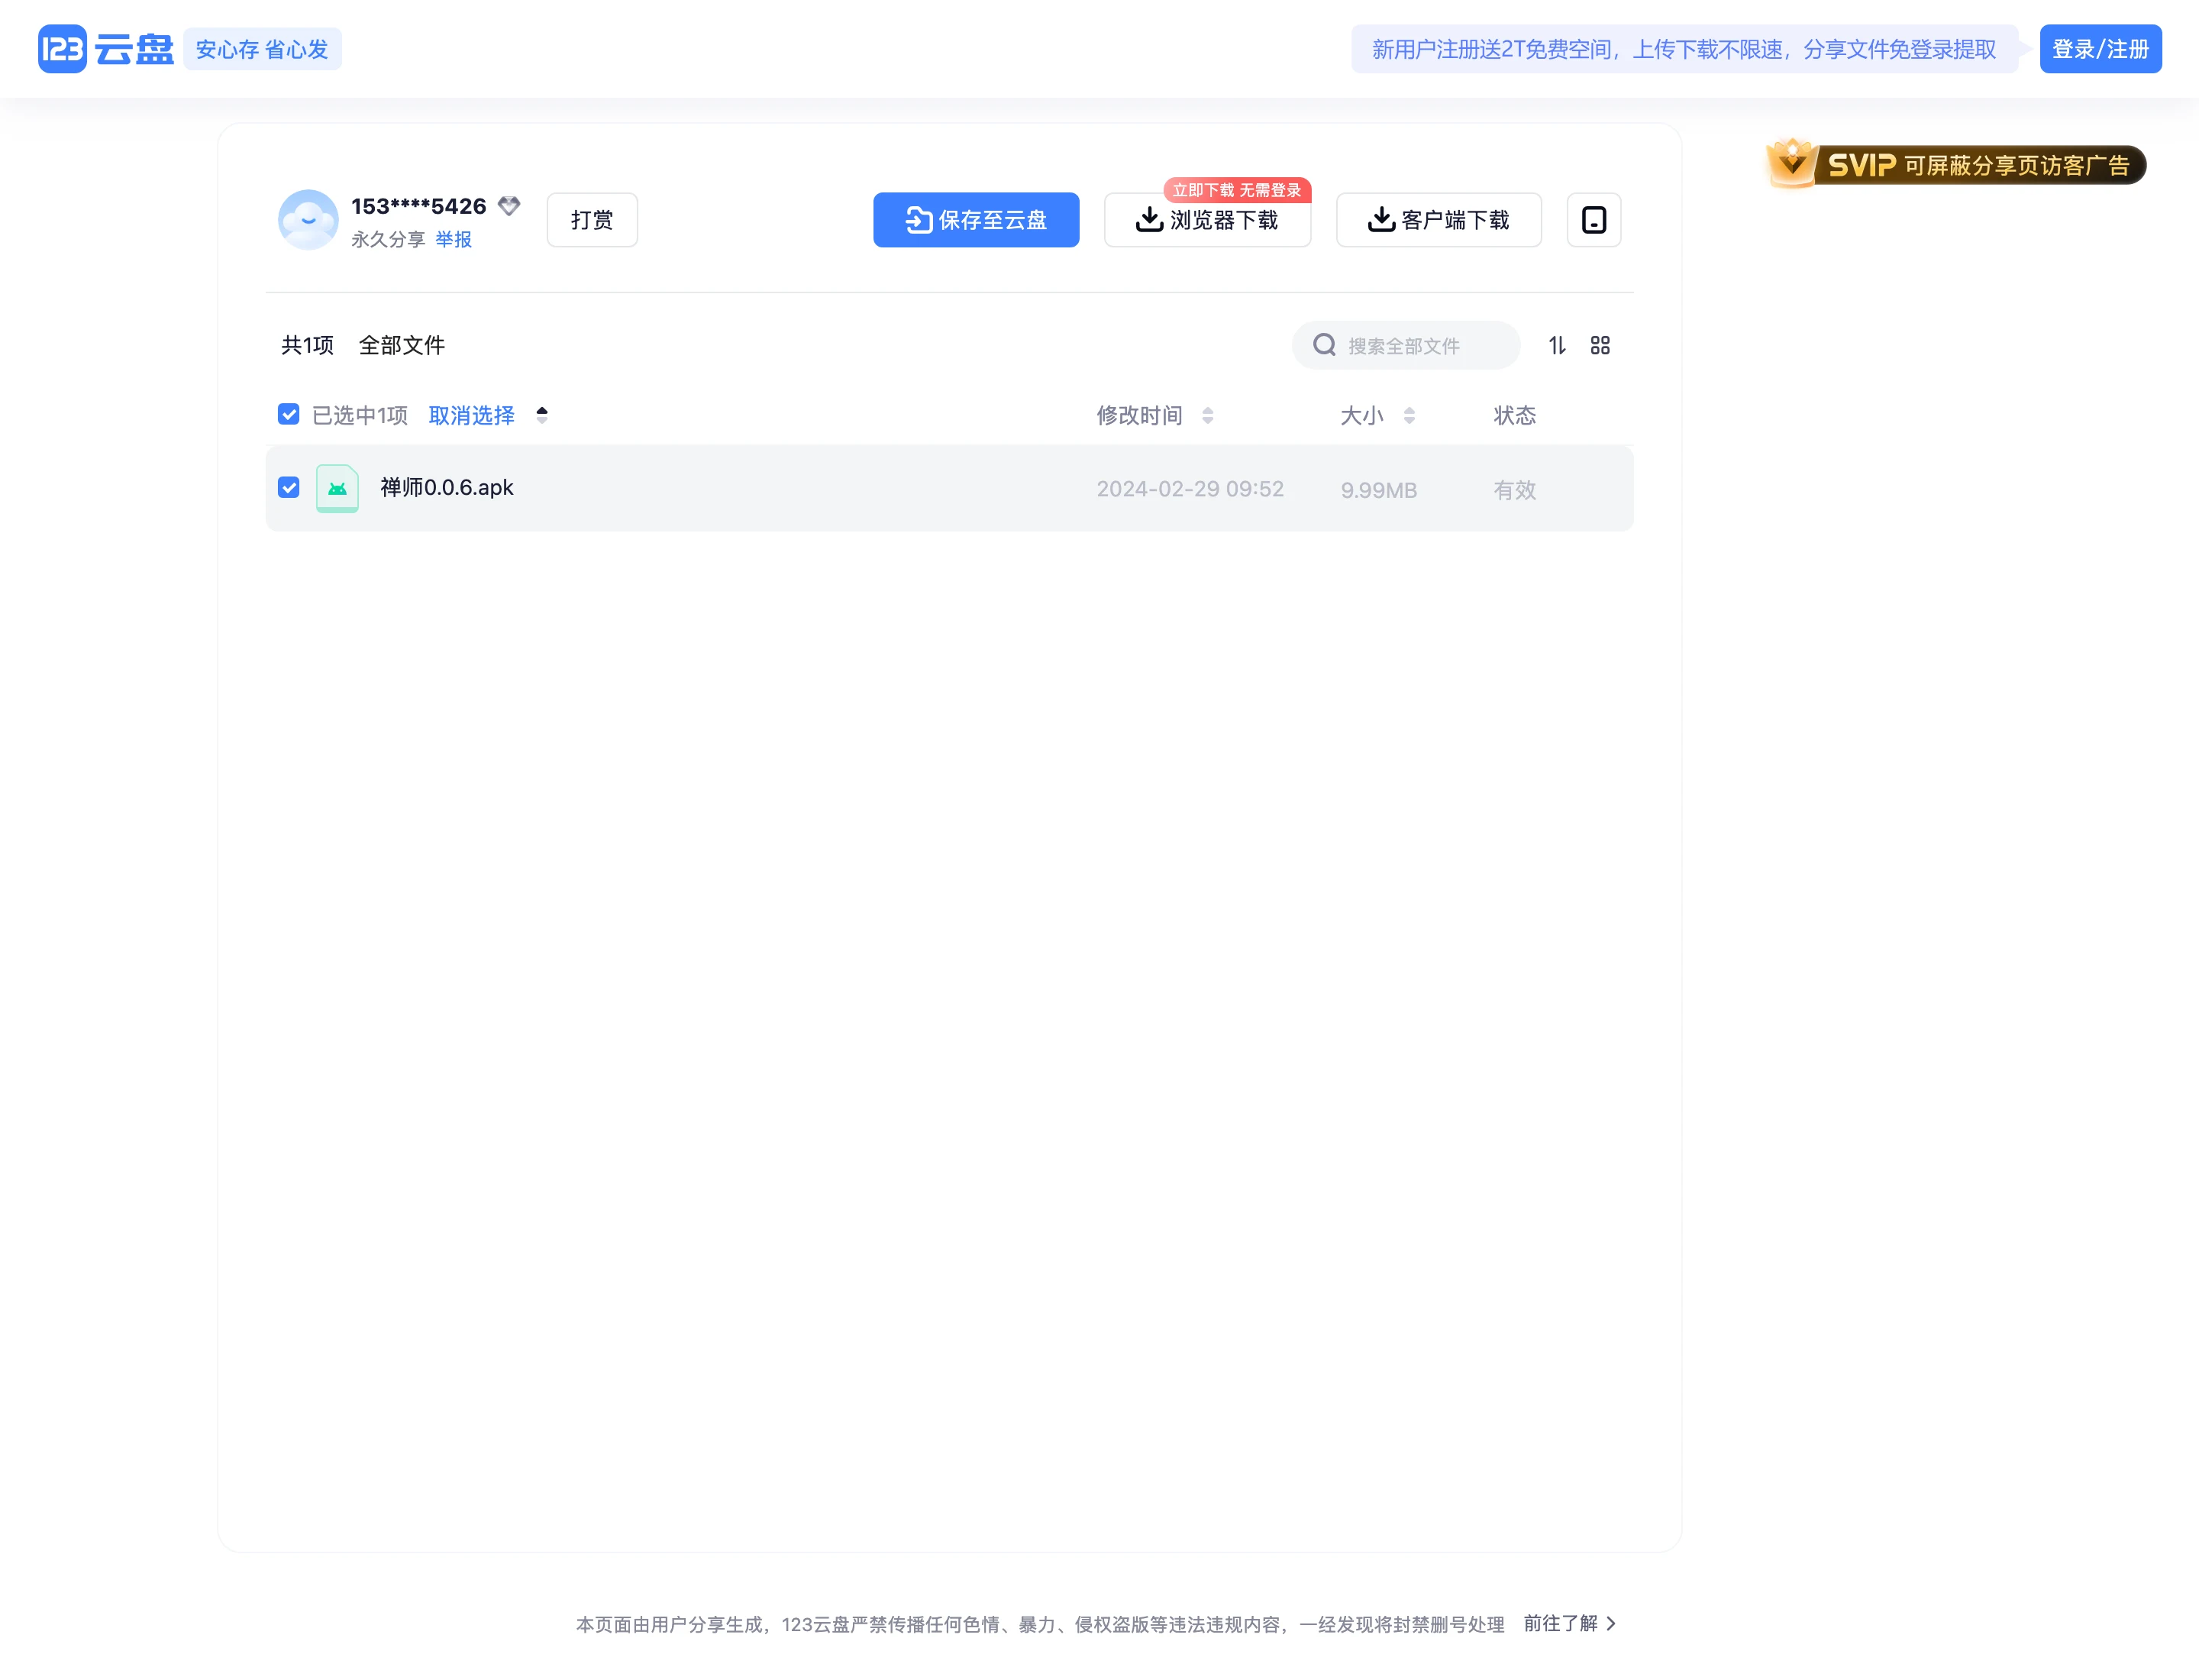Click the 全部文件 breadcrumb
The image size is (2199, 1680).
402,345
